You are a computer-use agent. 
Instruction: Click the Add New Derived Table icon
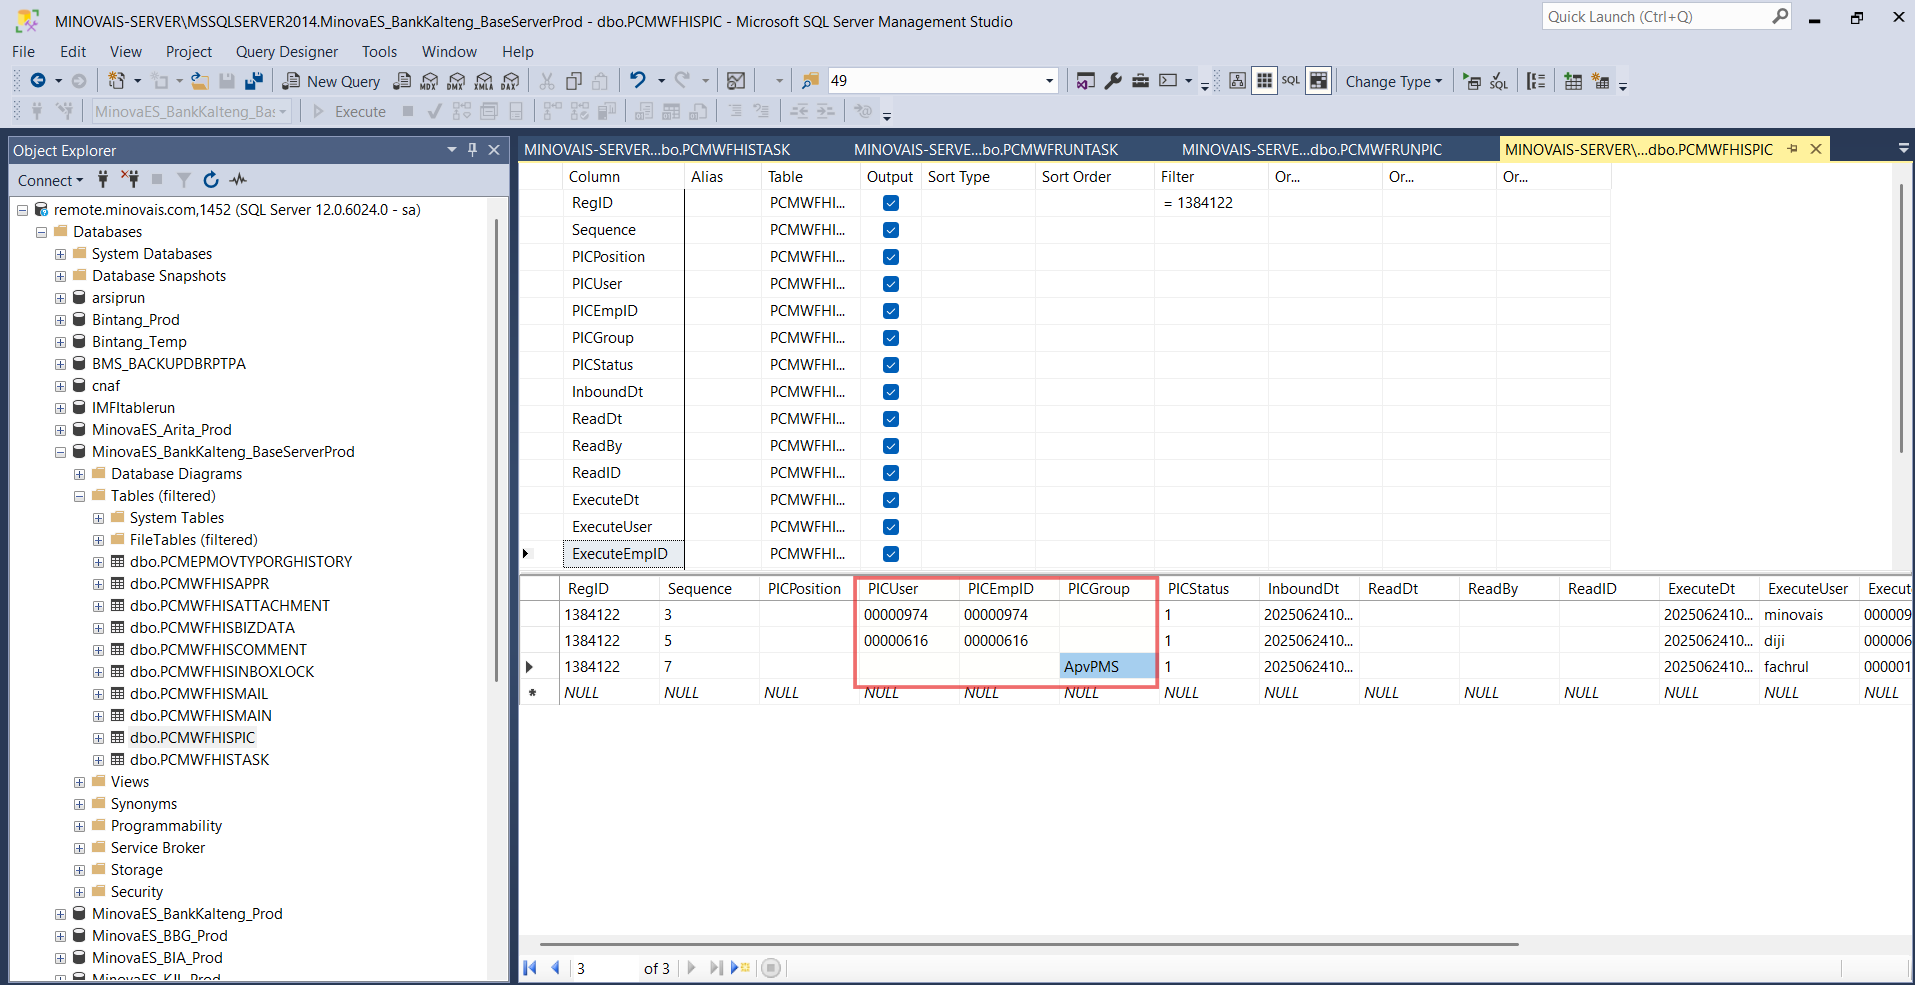tap(1601, 81)
